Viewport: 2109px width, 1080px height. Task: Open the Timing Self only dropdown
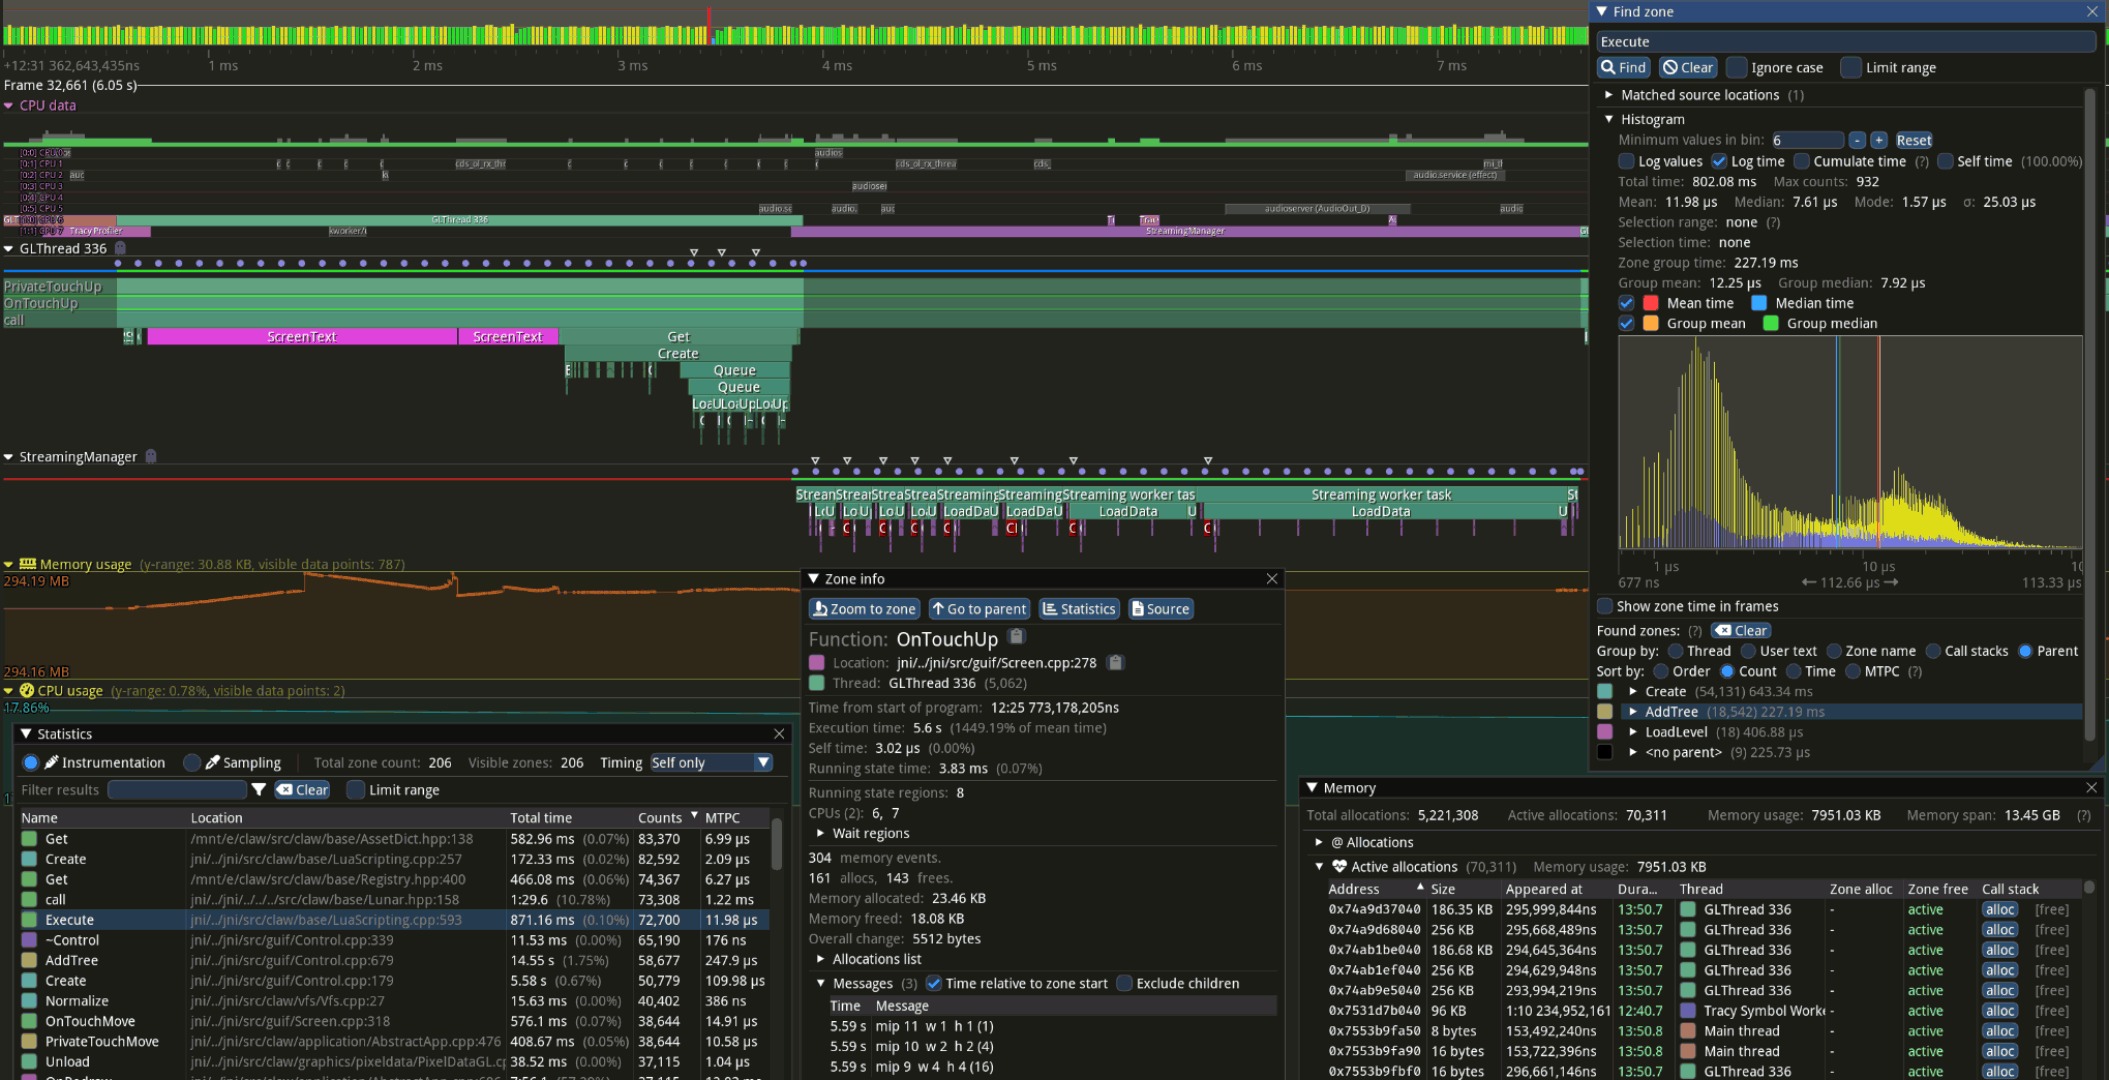[711, 763]
